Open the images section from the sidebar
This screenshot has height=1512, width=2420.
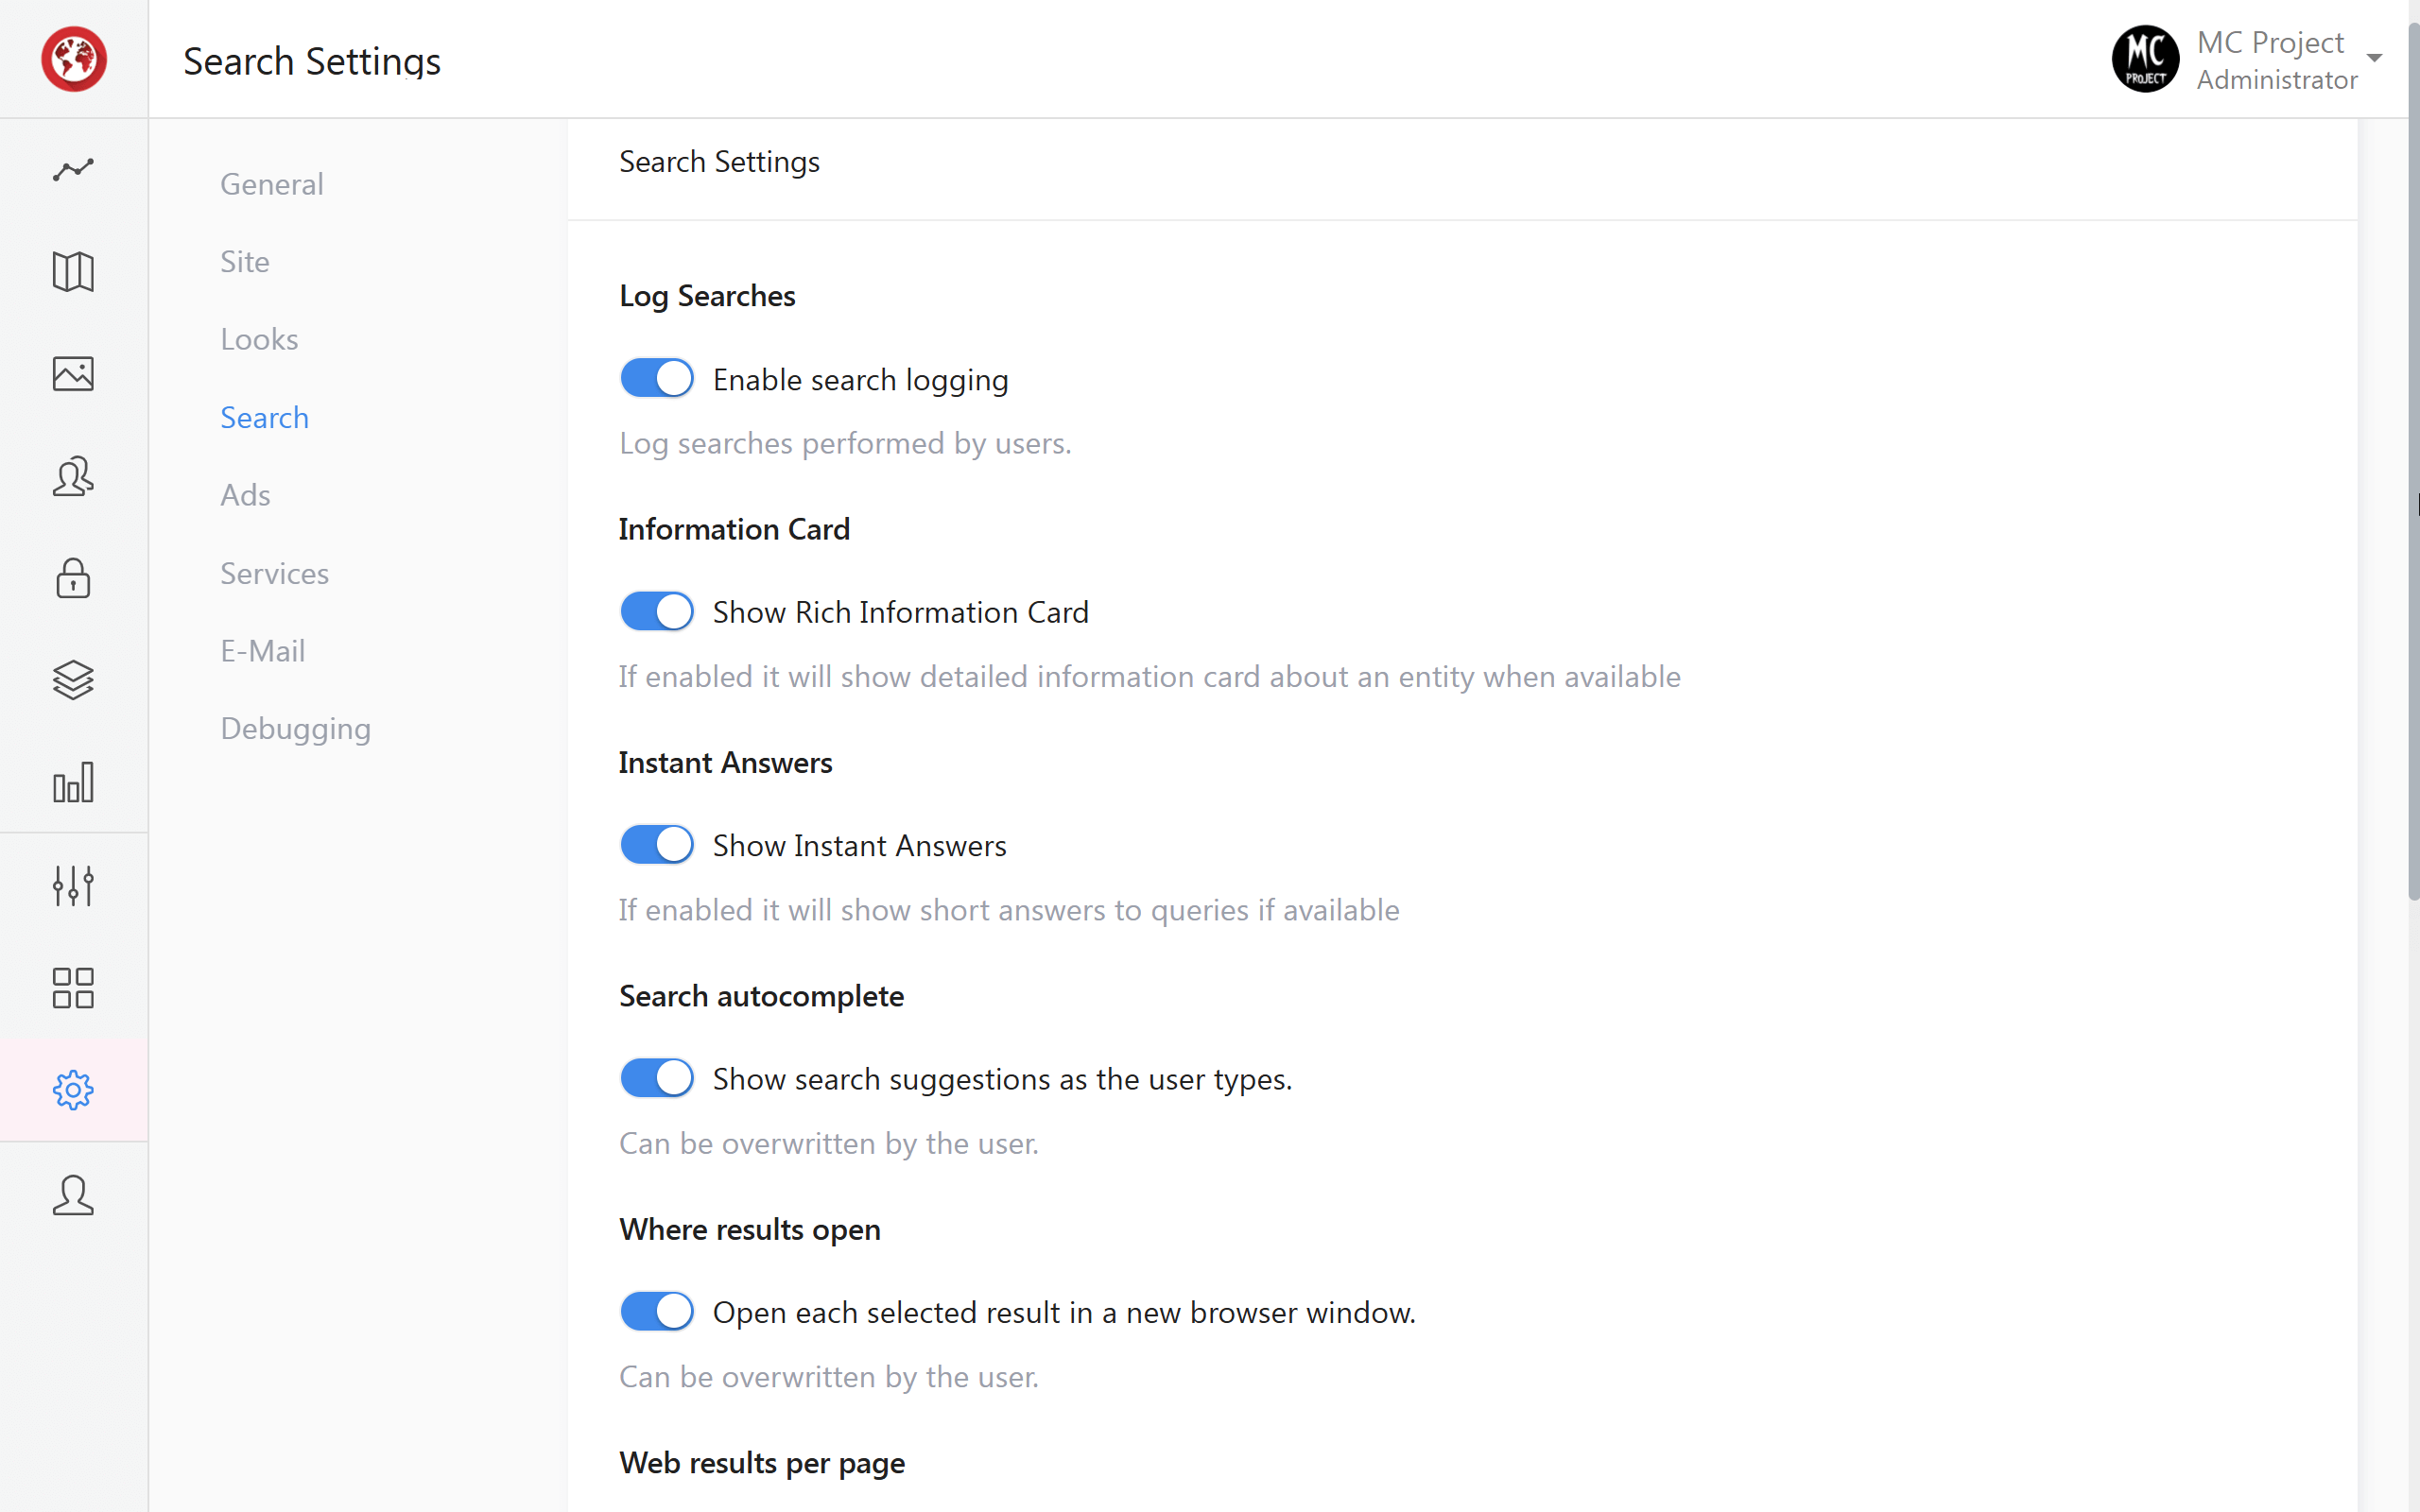pos(73,373)
